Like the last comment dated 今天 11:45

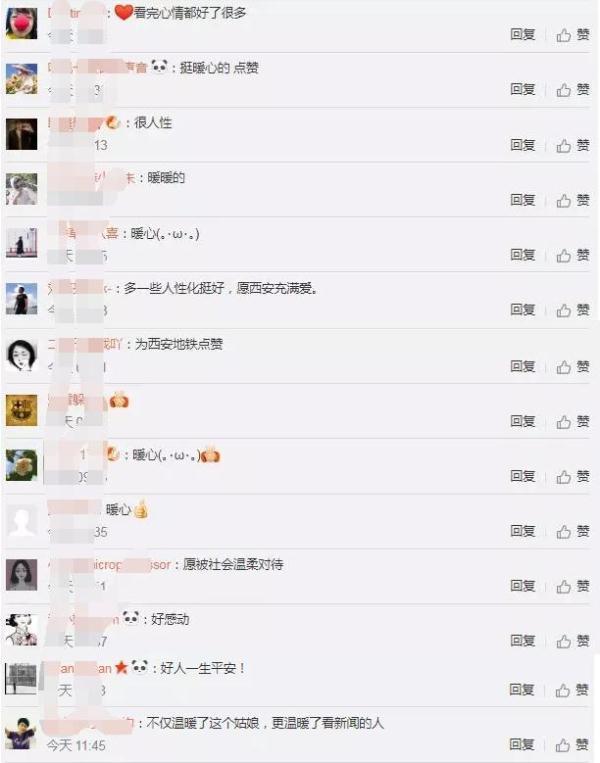coord(572,745)
